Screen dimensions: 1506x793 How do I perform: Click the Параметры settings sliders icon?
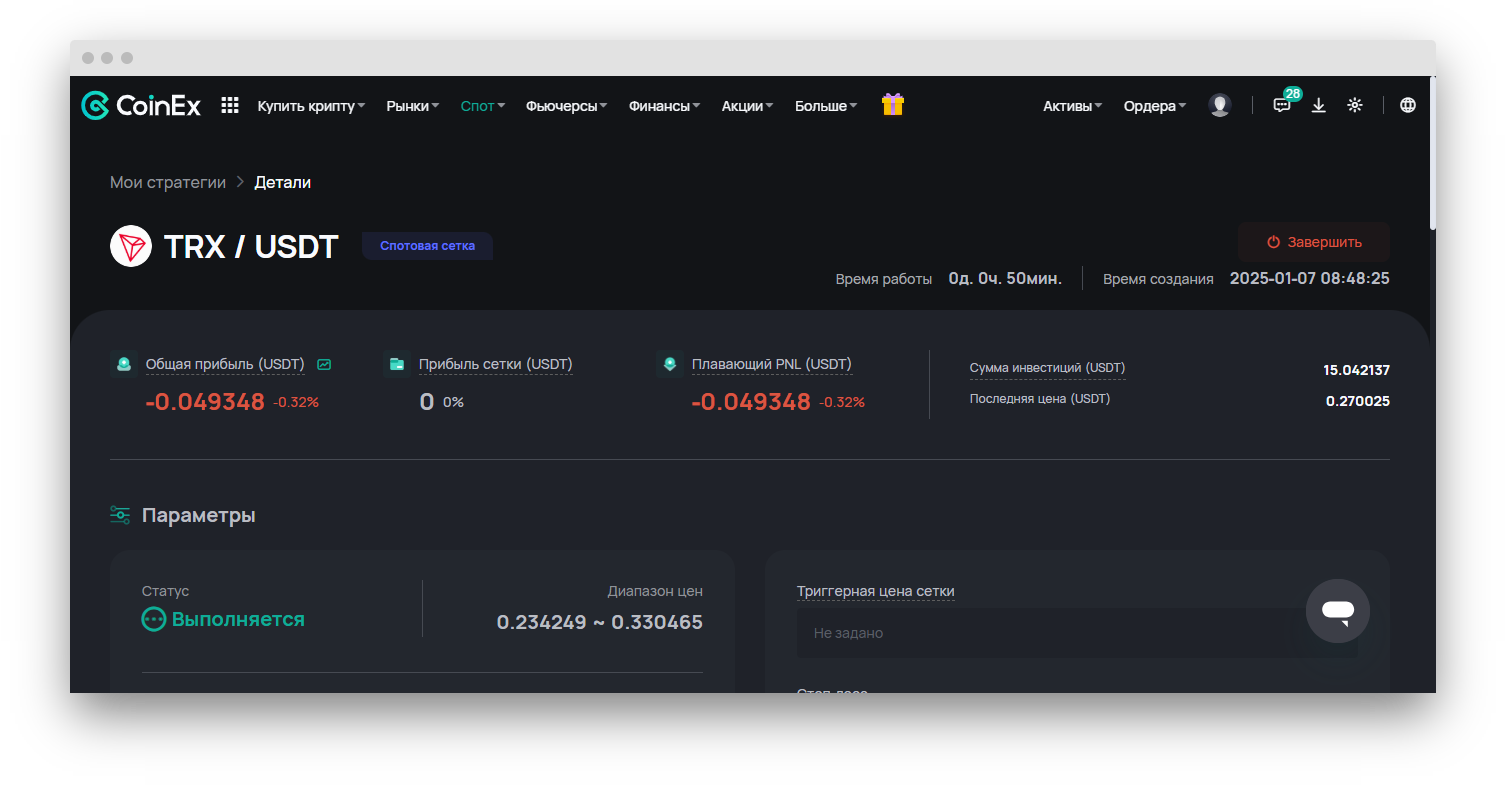120,515
